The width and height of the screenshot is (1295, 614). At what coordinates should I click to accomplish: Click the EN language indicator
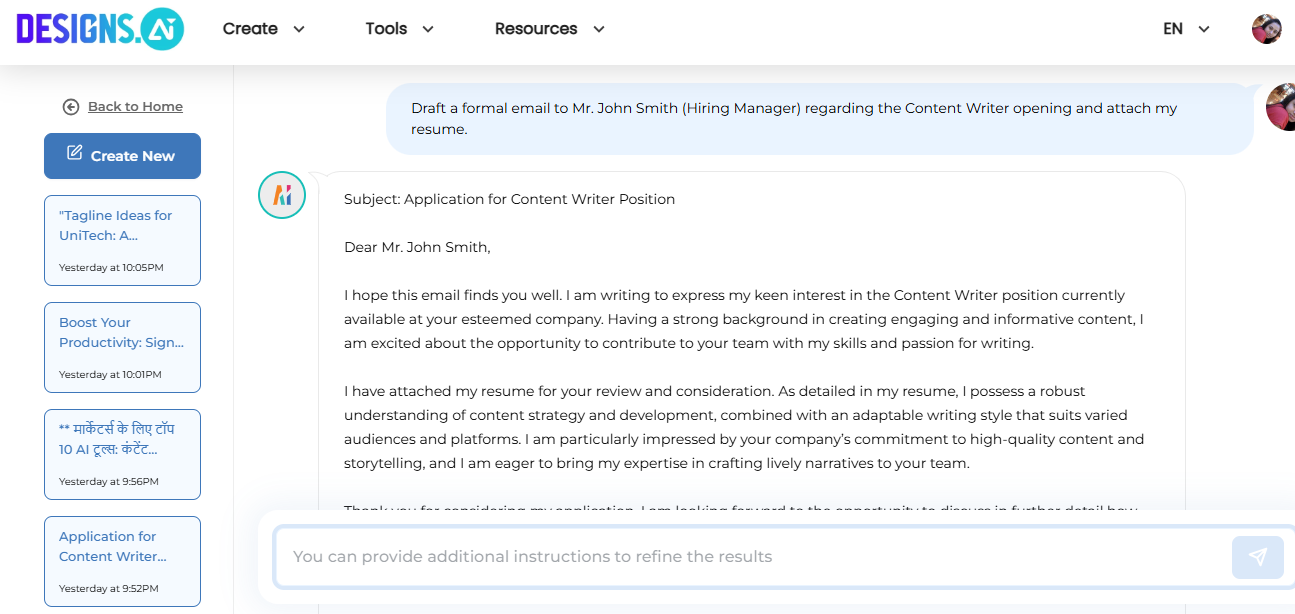click(1172, 29)
